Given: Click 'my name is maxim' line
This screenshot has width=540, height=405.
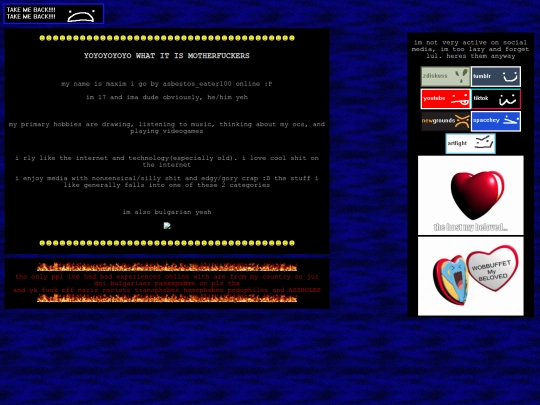Looking at the screenshot, I should [x=167, y=84].
